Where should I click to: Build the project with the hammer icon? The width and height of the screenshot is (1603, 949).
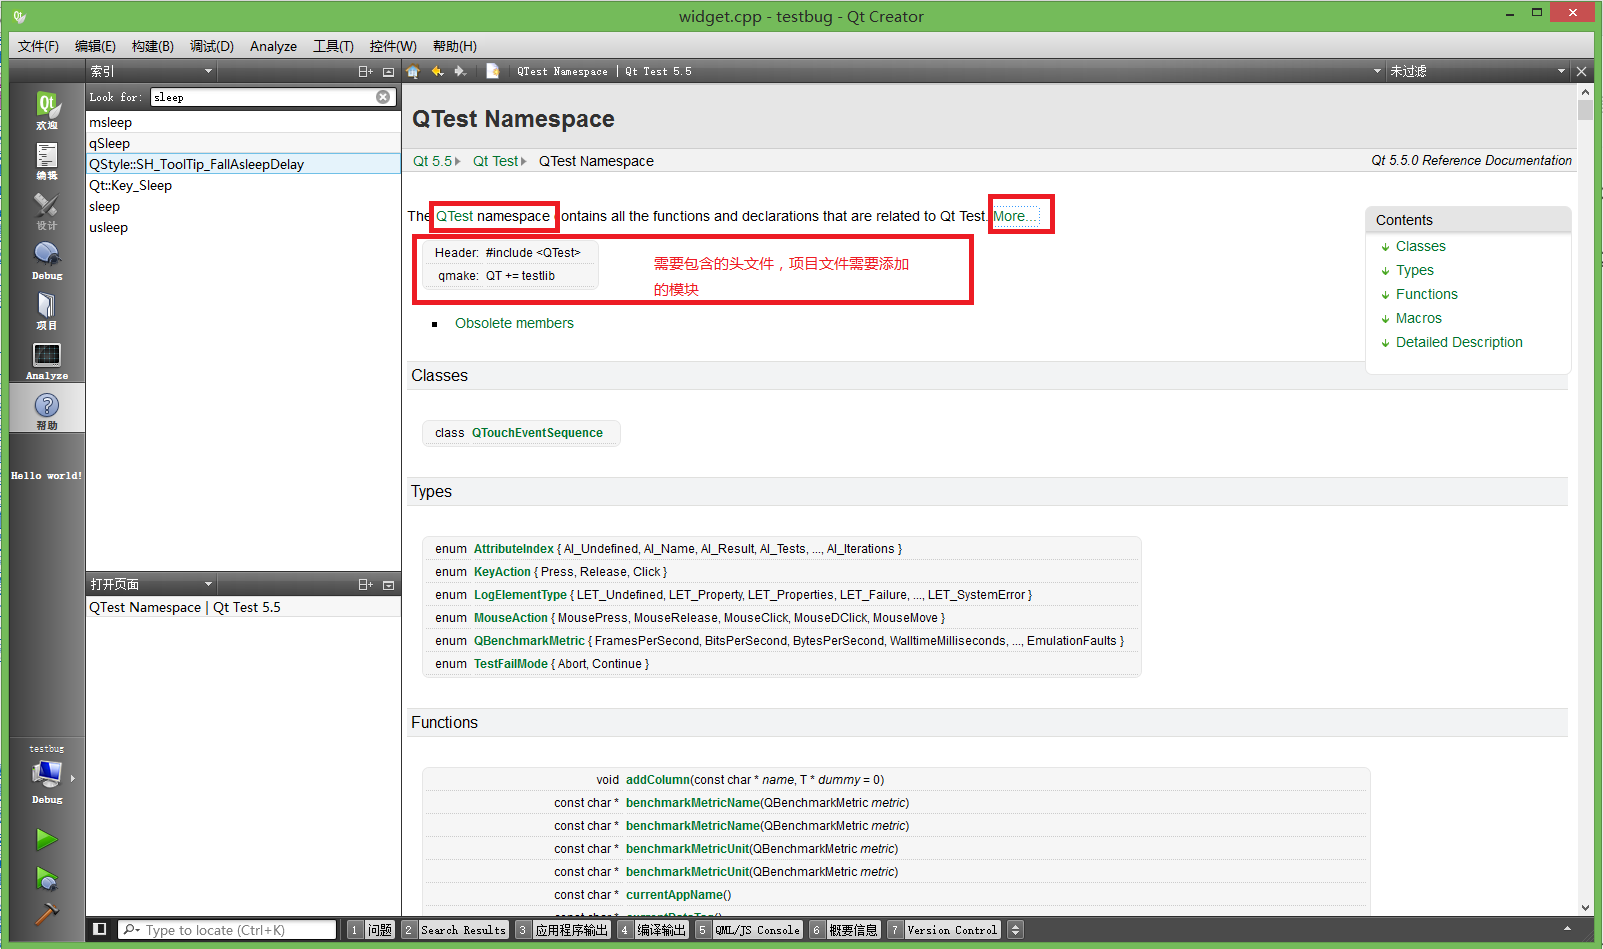[x=47, y=913]
